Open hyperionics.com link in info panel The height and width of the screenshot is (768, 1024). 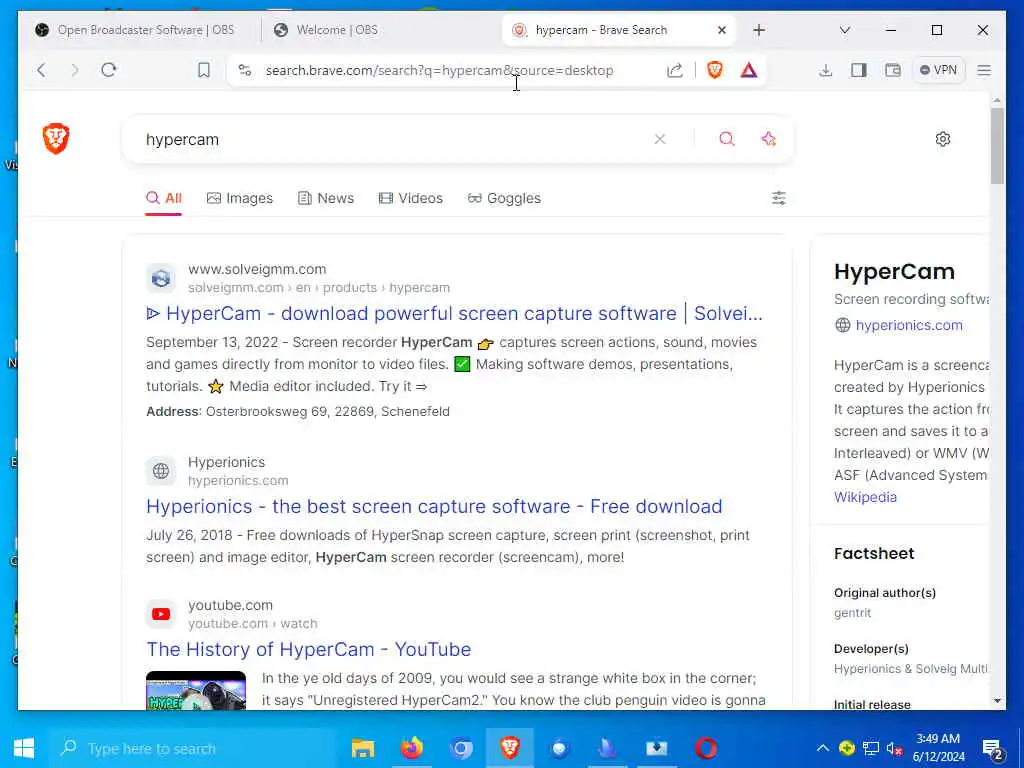pos(908,325)
